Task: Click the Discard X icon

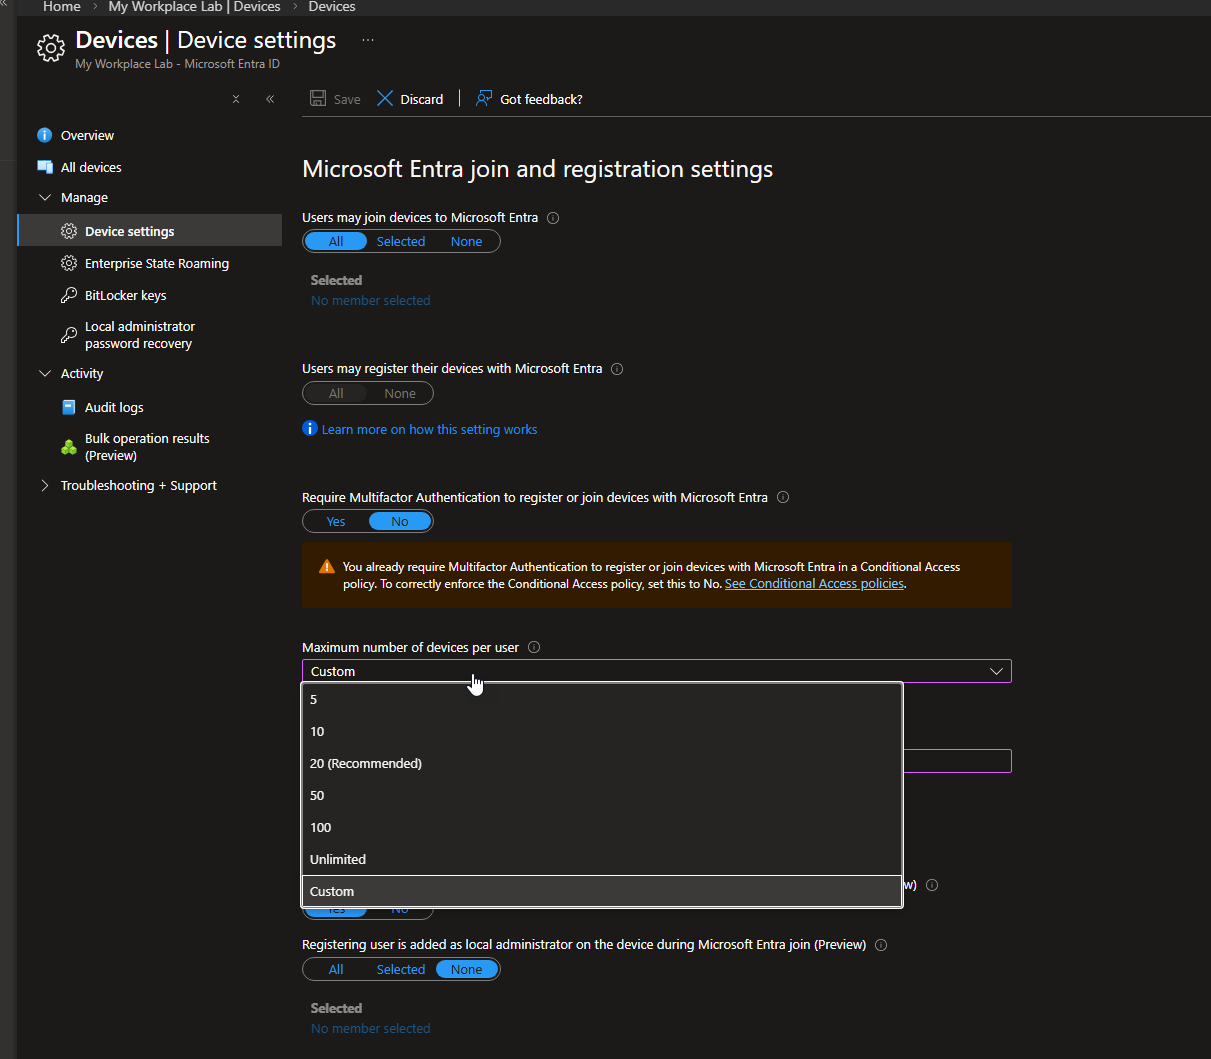Action: click(385, 98)
